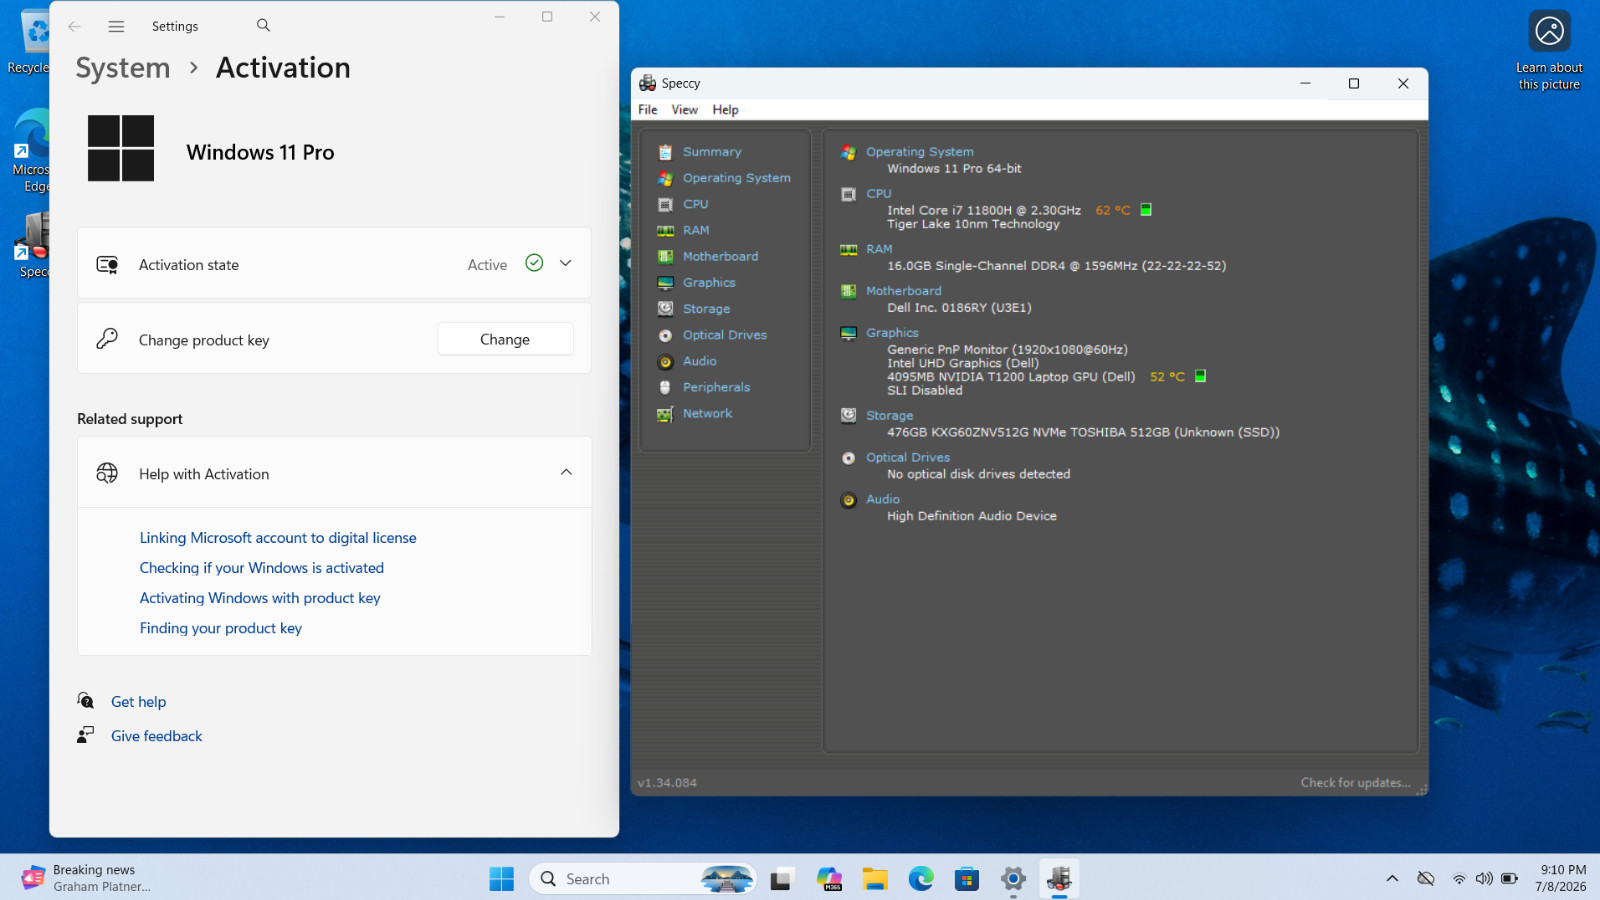Expand the Activation state chevron
Screen dimensions: 1600x900
pyautogui.click(x=565, y=263)
